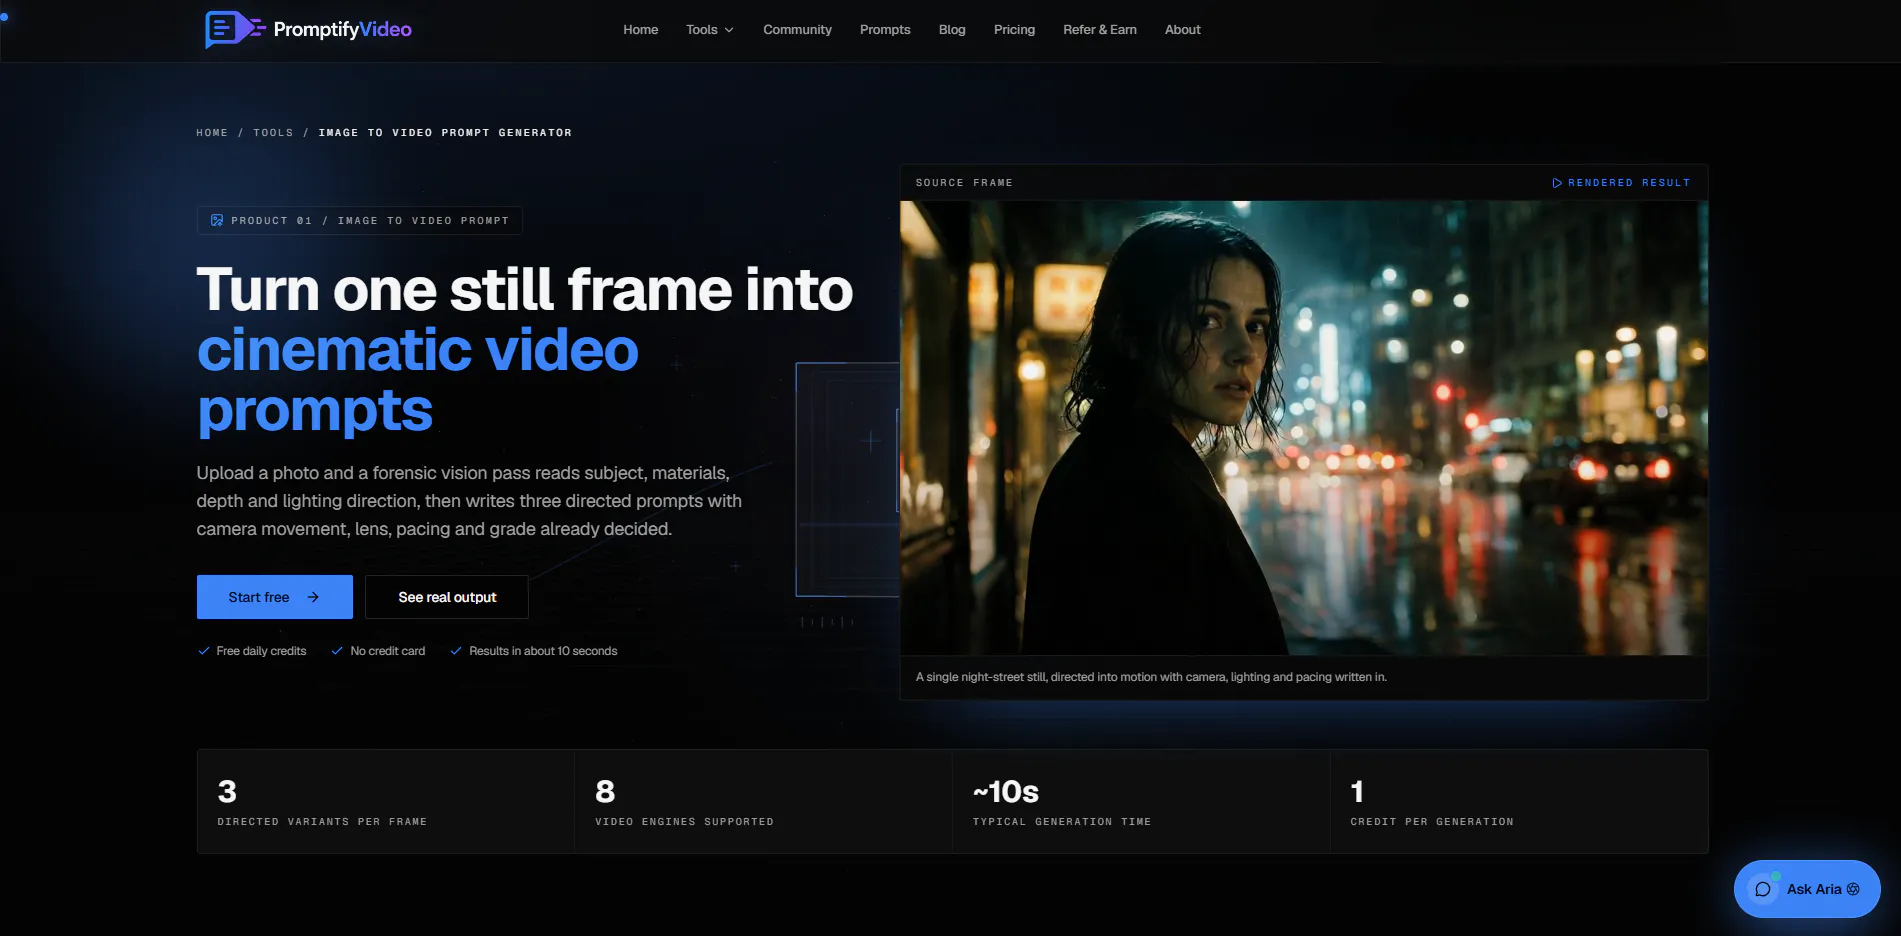Click the checkmark beside Free daily credits
This screenshot has height=936, width=1901.
pos(204,651)
